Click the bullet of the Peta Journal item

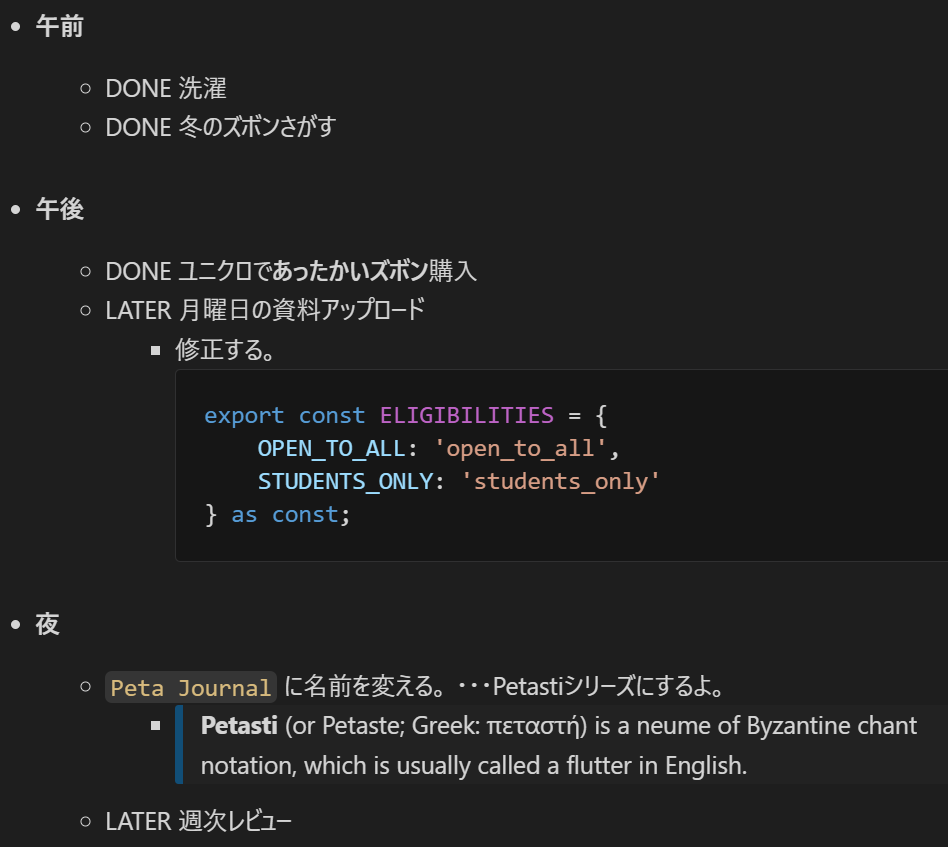[85, 687]
